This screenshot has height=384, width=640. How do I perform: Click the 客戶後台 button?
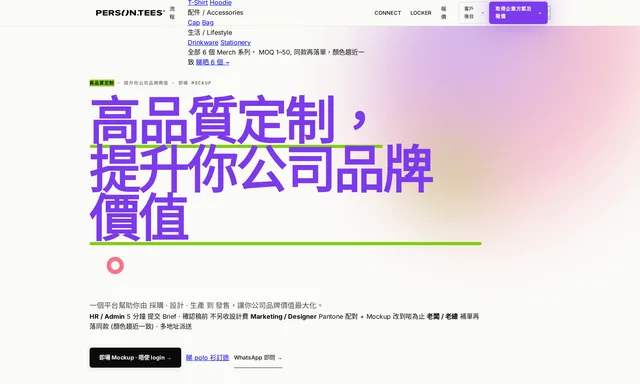click(x=472, y=13)
